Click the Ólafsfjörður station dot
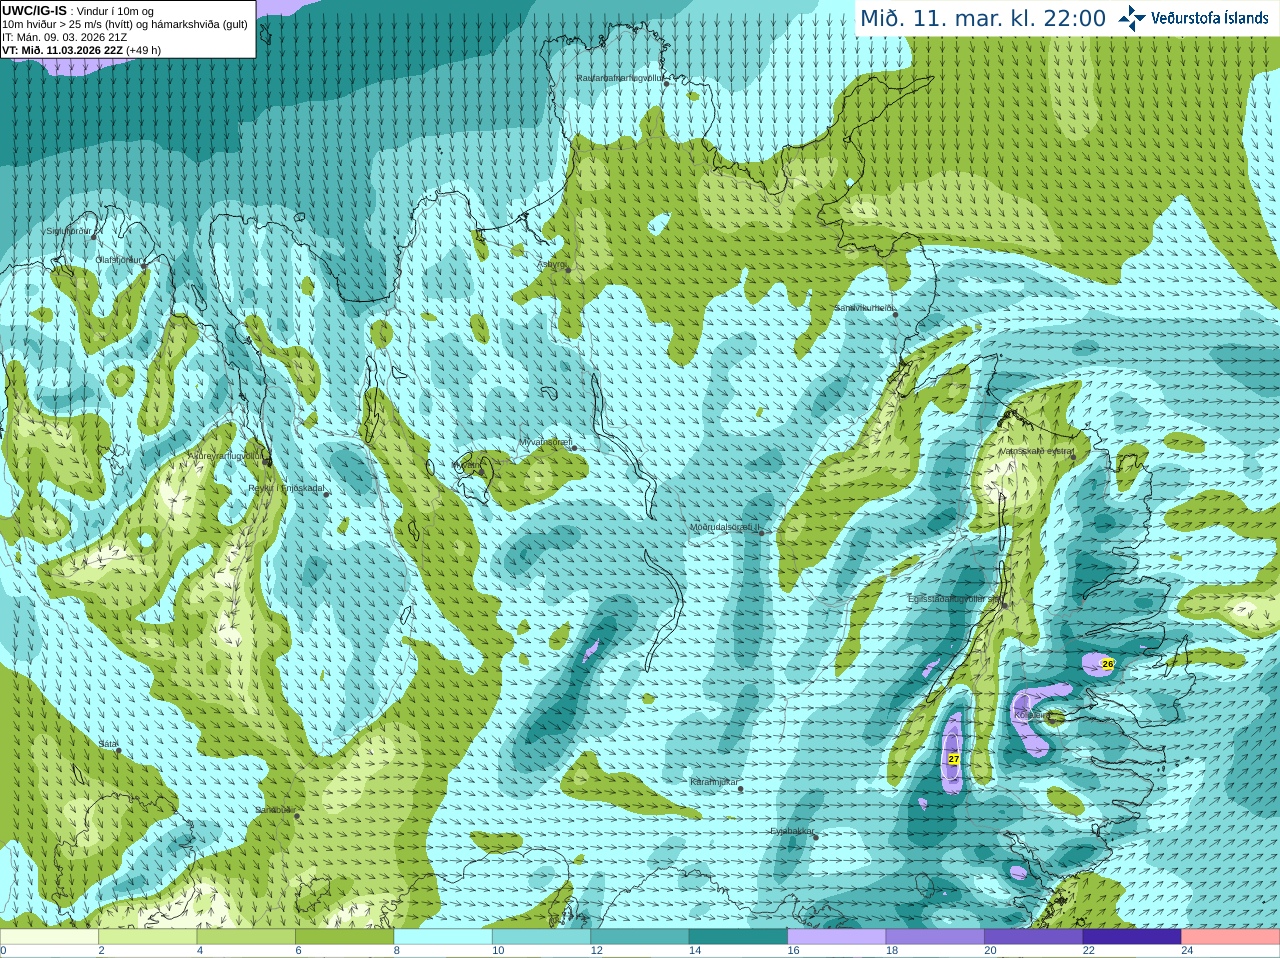The image size is (1280, 958). [x=143, y=266]
